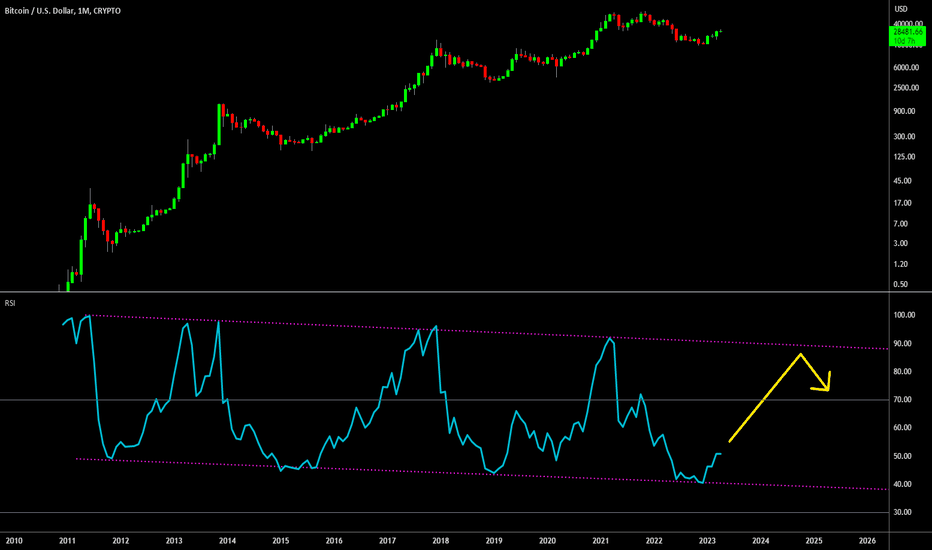Viewport: 932px width, 550px height.
Task: Click the 17.00 price axis label
Action: [x=902, y=203]
